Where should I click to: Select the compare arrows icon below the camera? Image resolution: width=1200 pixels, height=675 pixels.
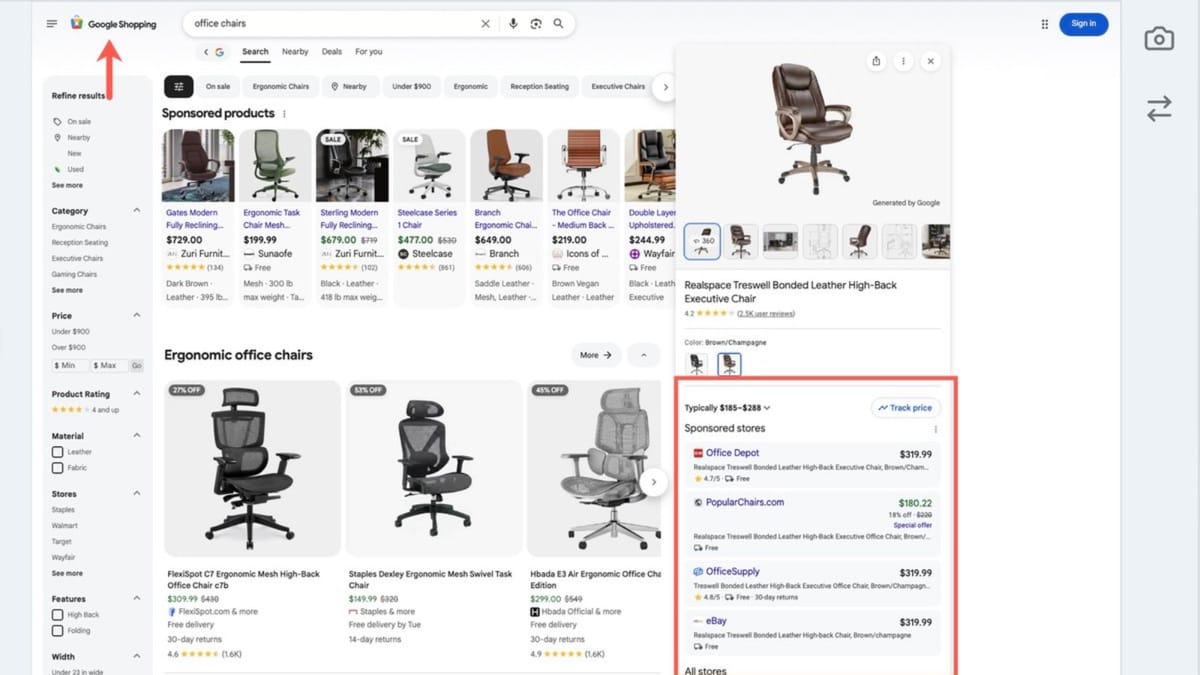point(1158,110)
